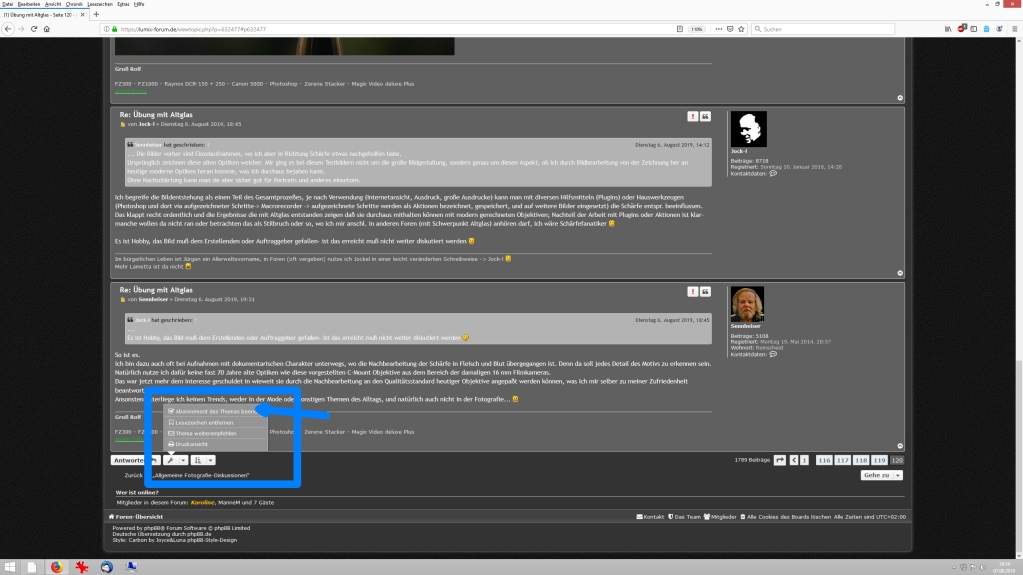Expand the sort options dropdown arrow

point(210,460)
